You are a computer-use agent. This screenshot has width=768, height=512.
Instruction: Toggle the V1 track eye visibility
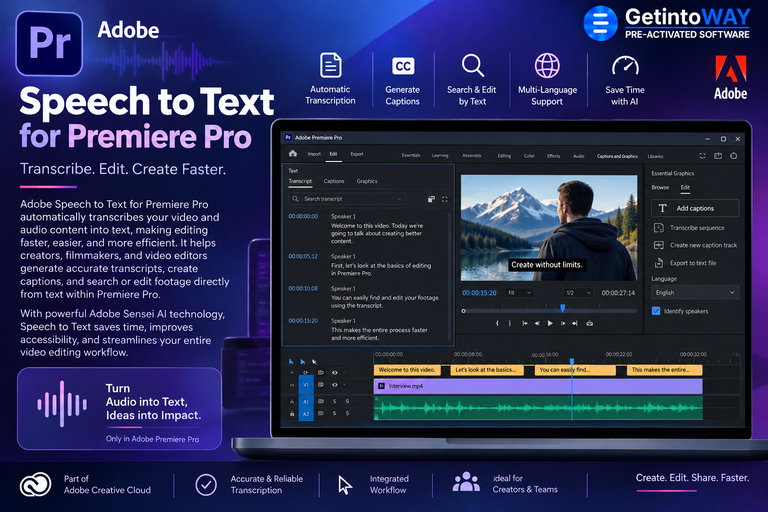coord(335,385)
